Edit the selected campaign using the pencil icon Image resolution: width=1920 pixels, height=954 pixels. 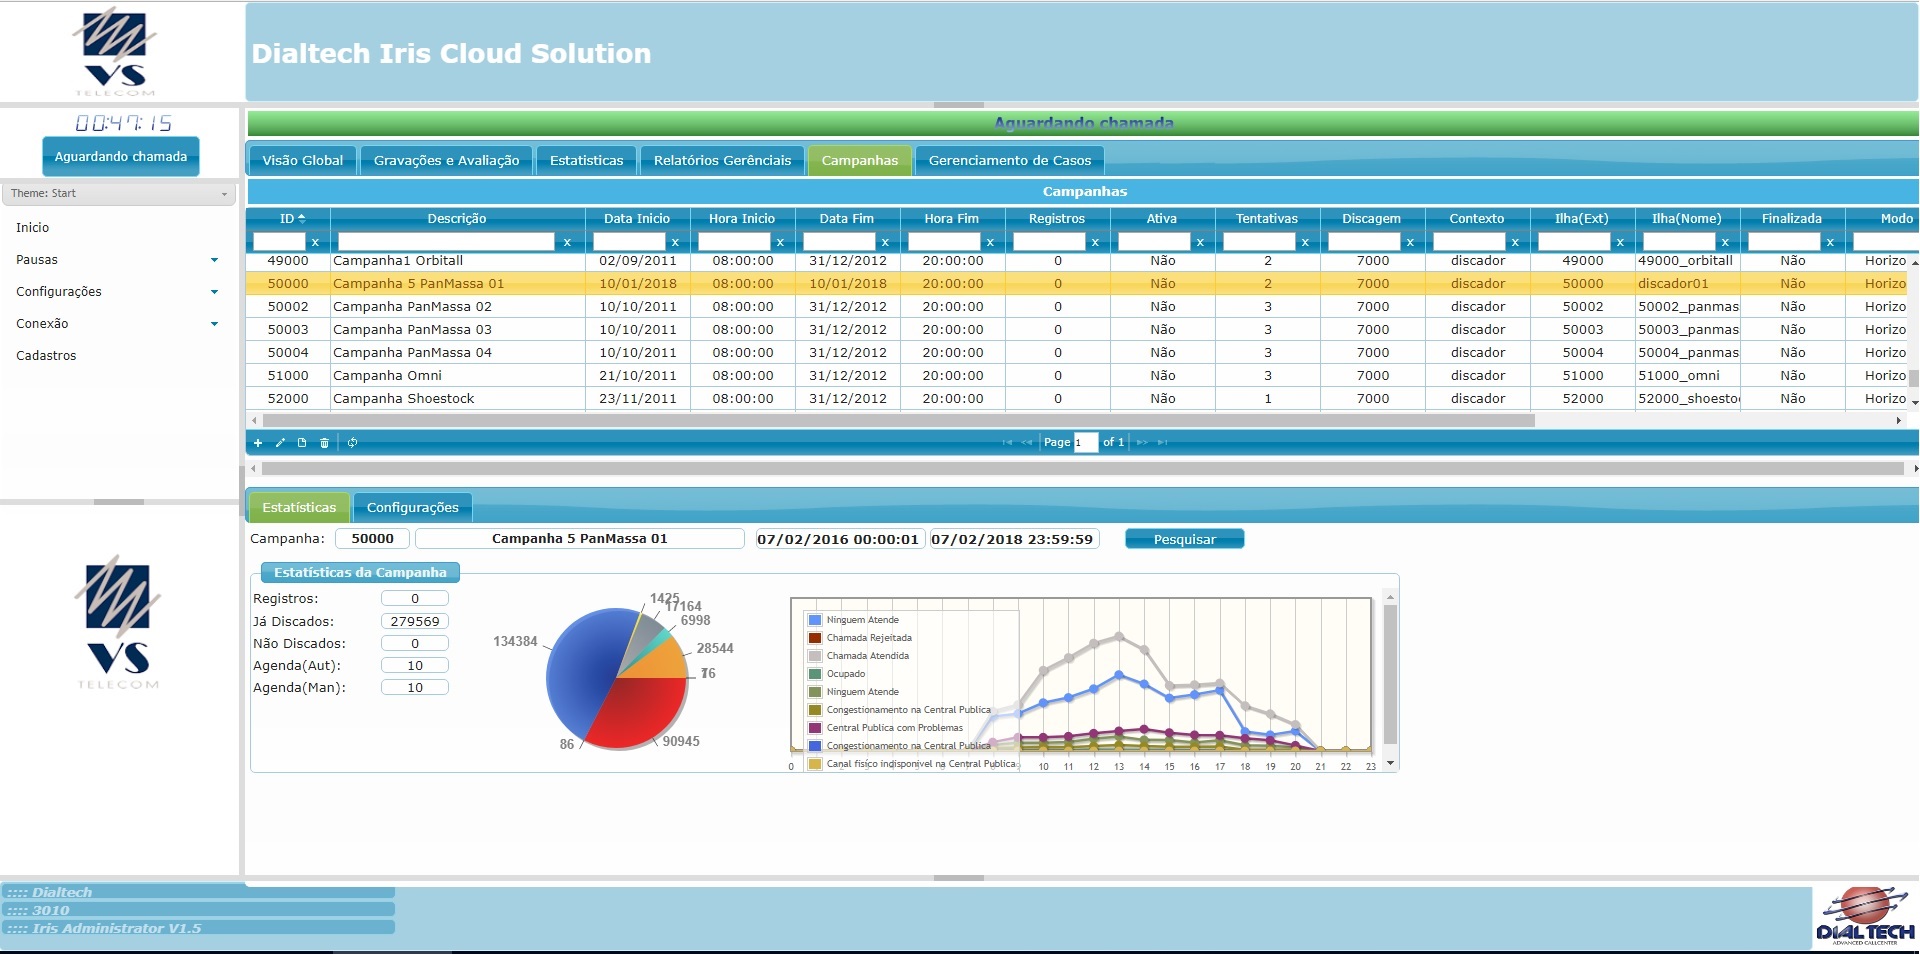pos(280,443)
